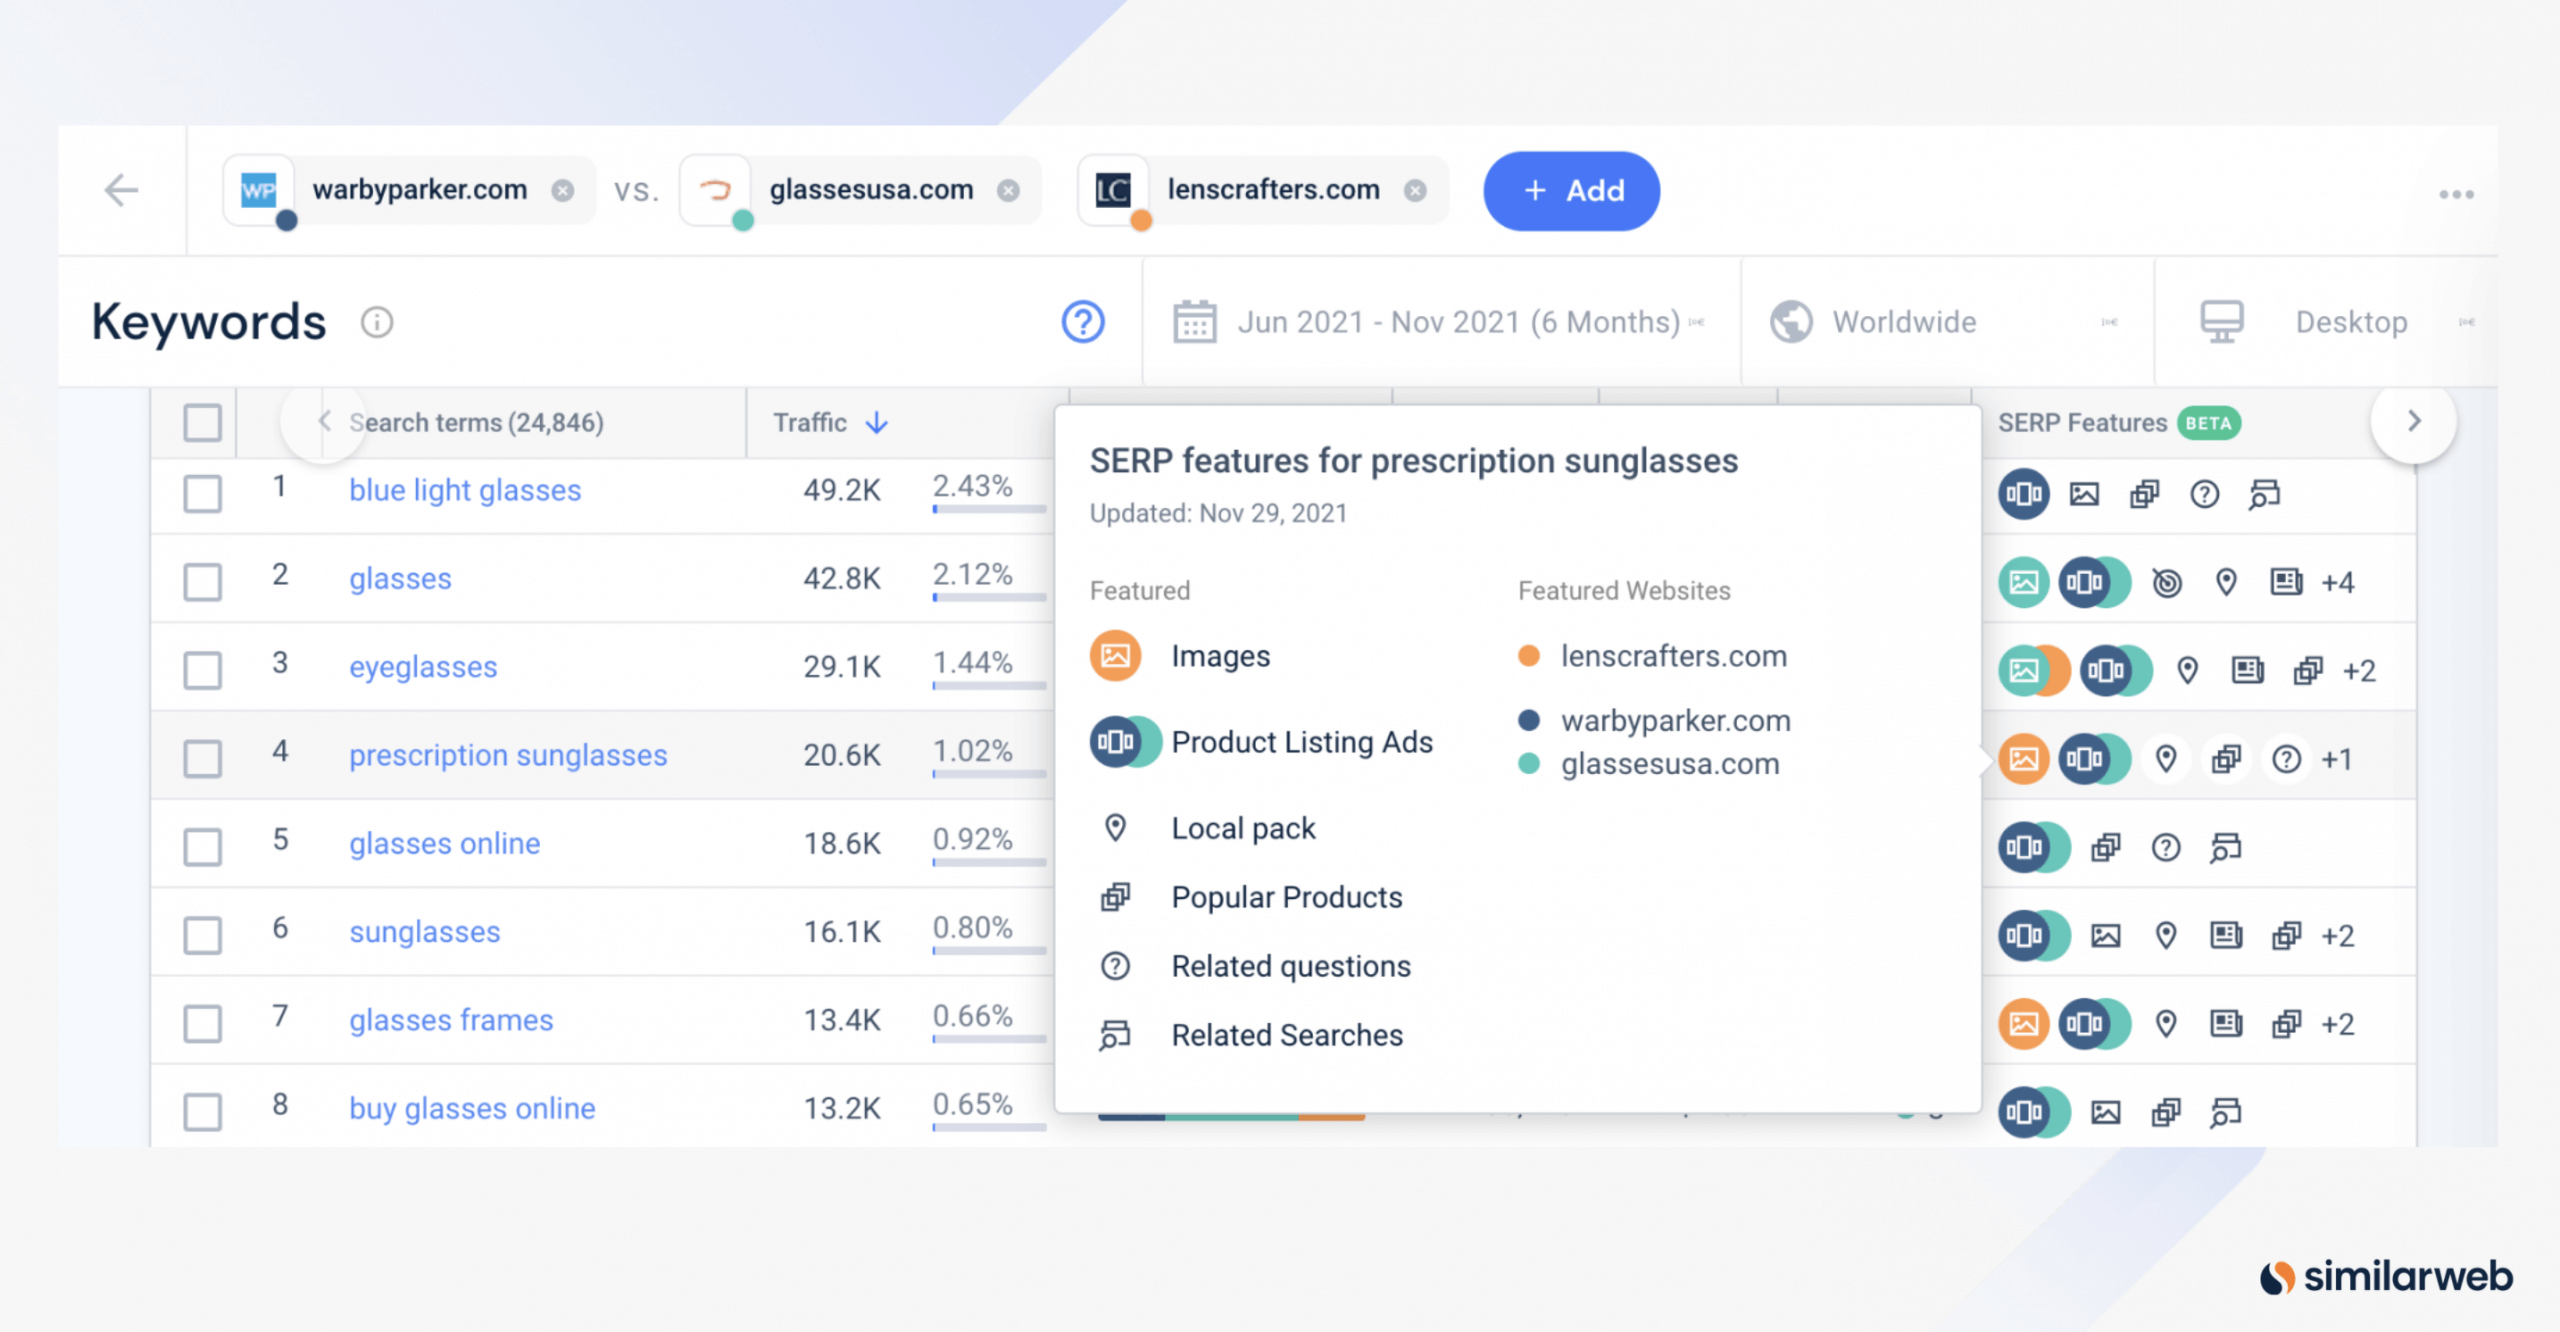The height and width of the screenshot is (1332, 2560).
Task: Check the box for eyeglasses row
Action: (x=202, y=670)
